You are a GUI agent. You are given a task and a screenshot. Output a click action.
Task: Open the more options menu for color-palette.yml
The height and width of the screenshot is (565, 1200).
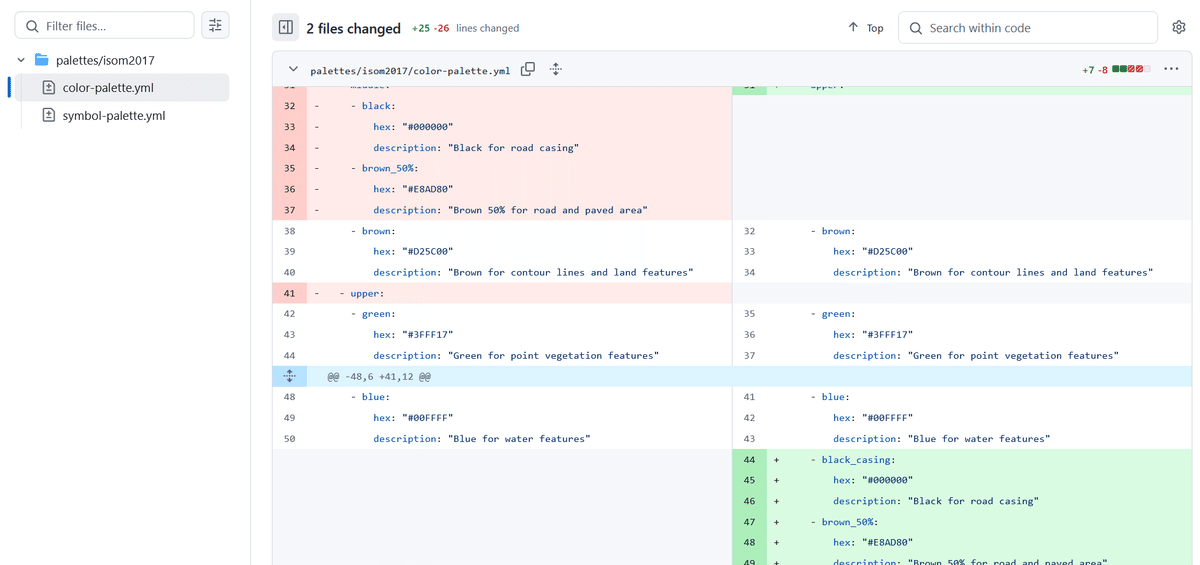[1172, 70]
